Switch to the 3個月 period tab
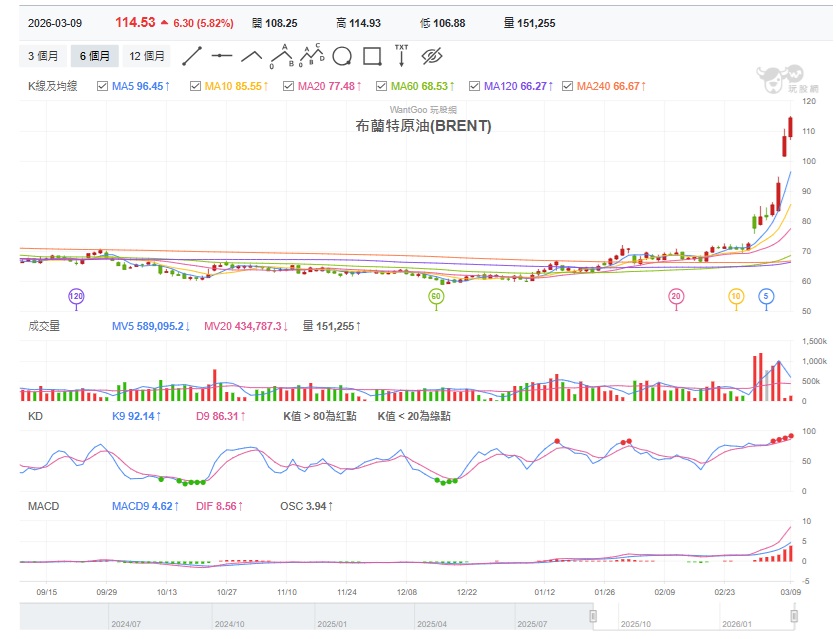This screenshot has width=836, height=639. (42, 55)
